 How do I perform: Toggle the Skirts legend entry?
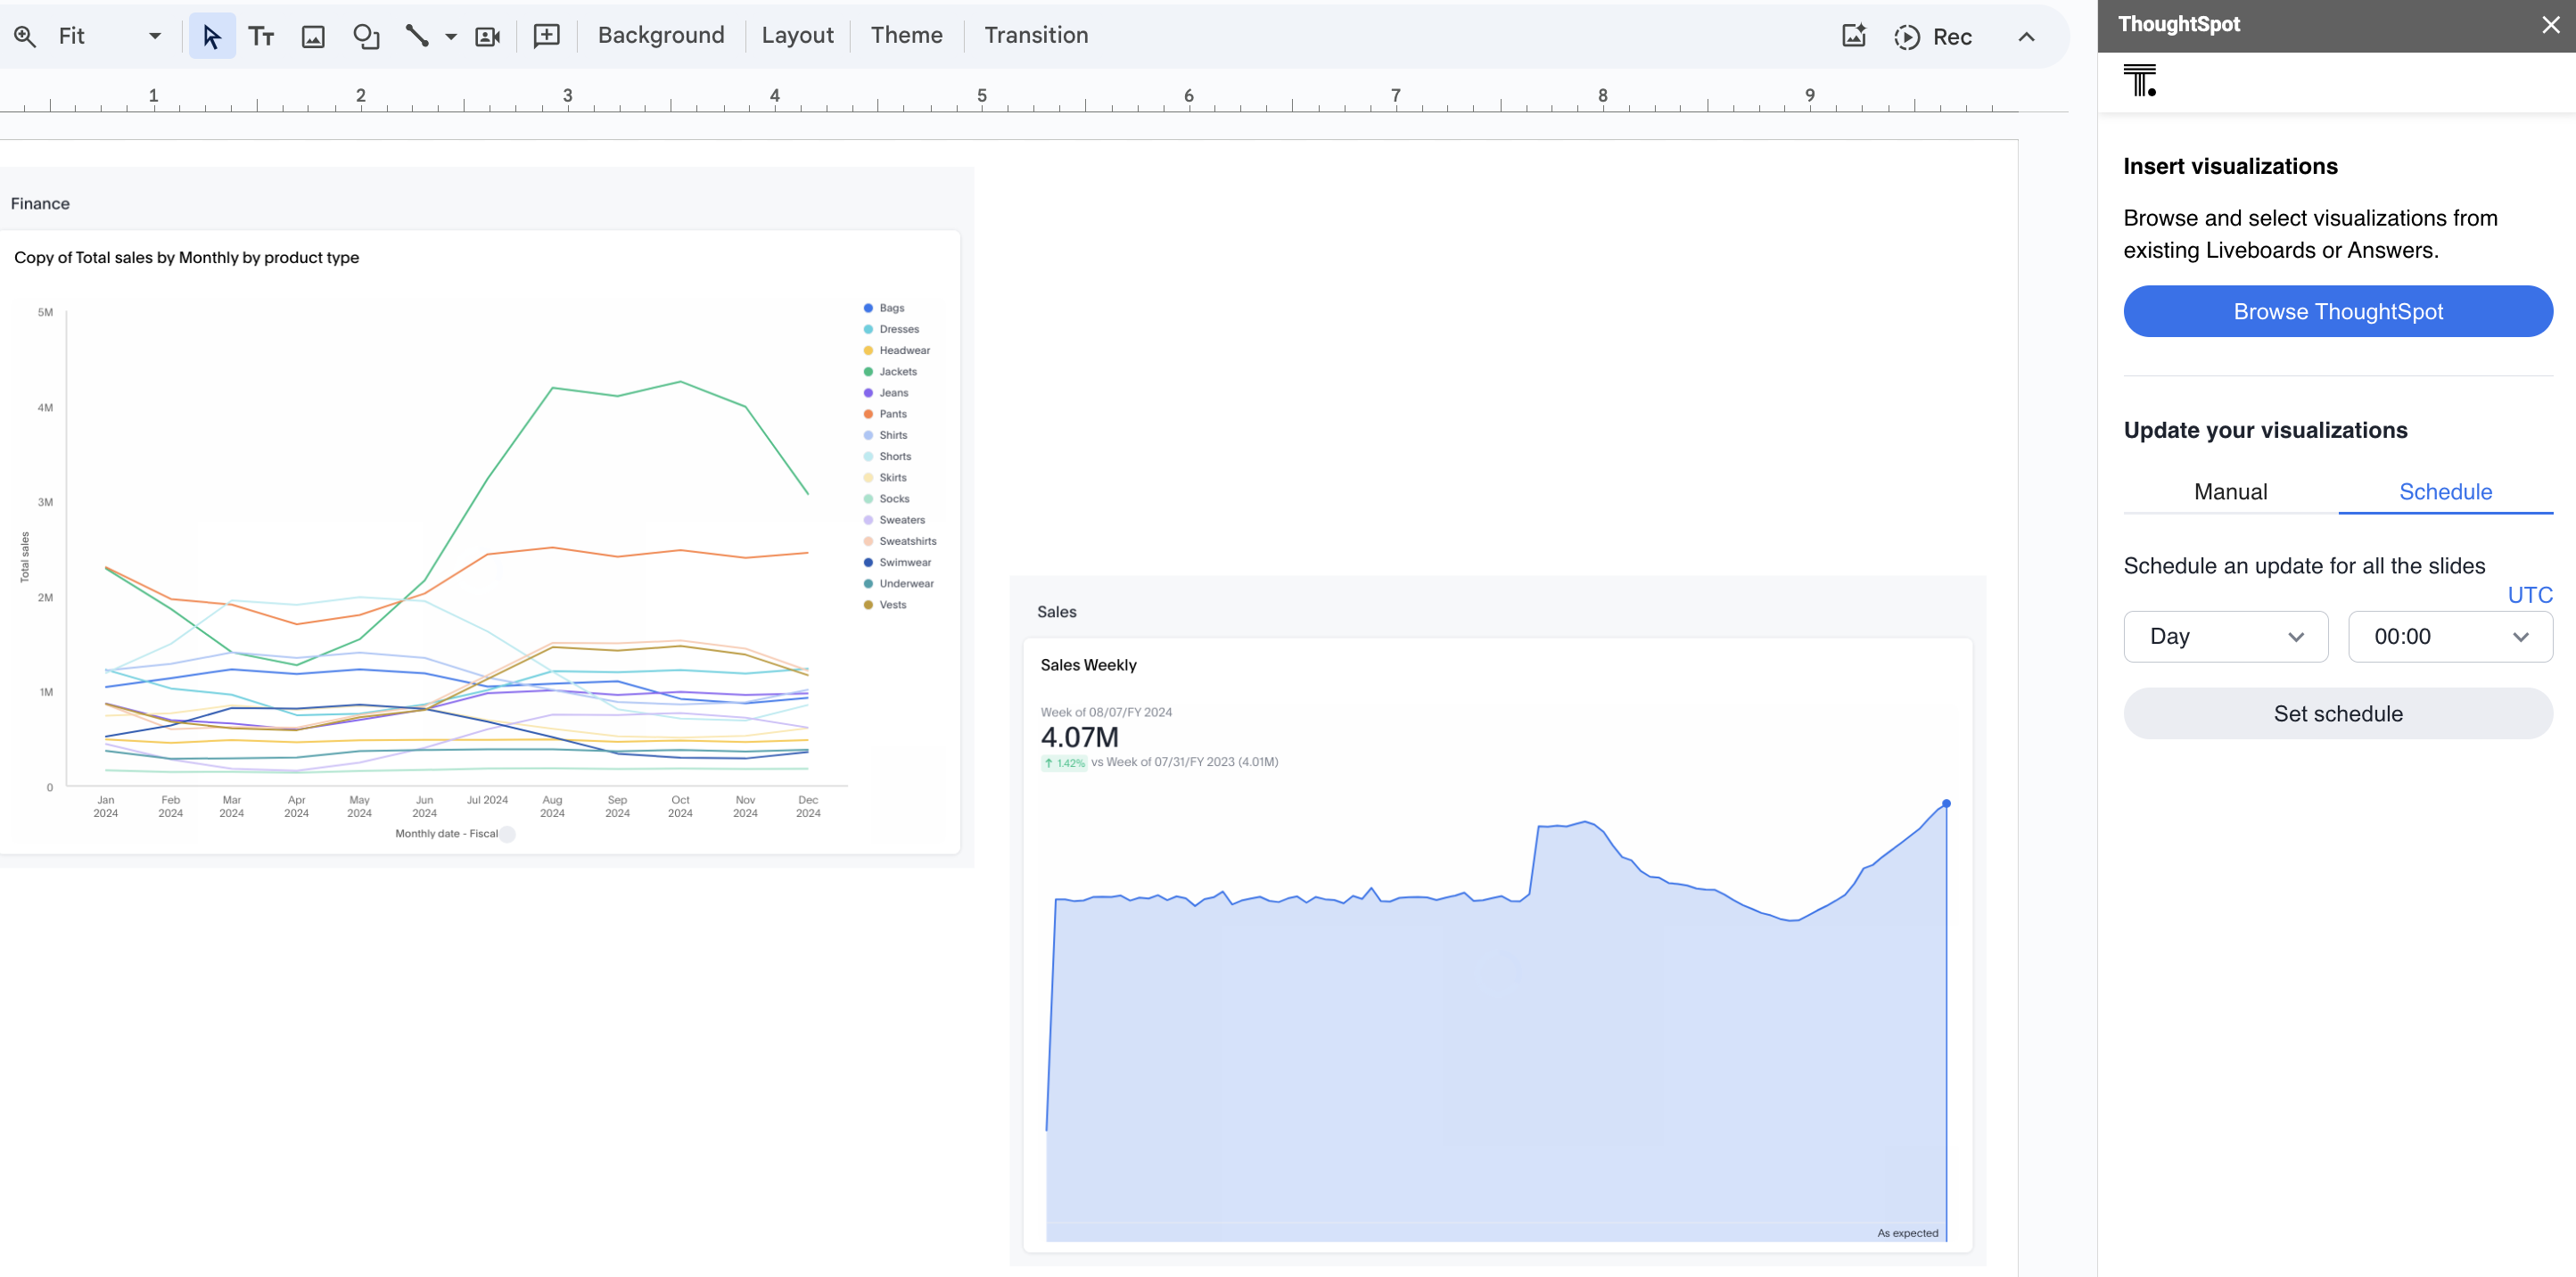(x=885, y=477)
